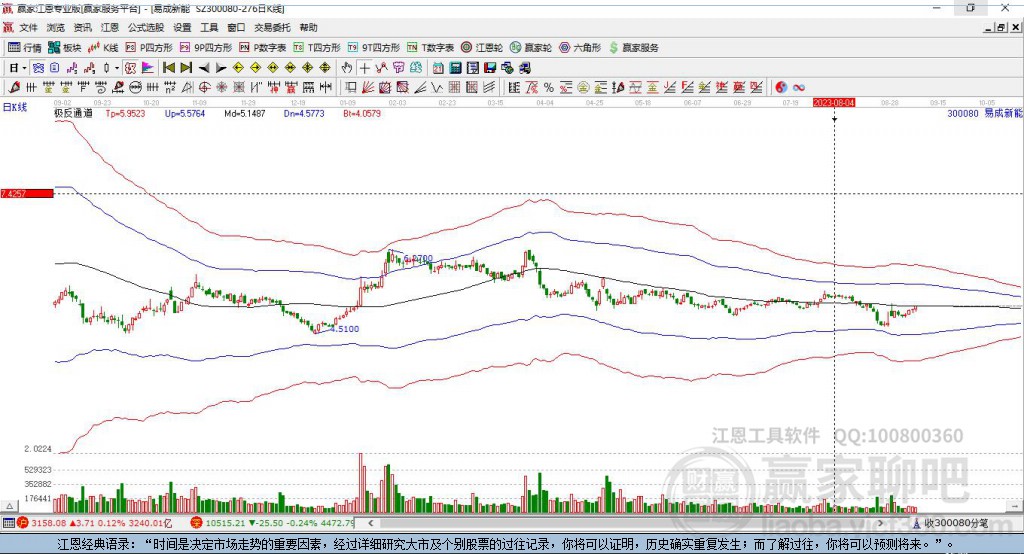The height and width of the screenshot is (554, 1024).
Task: Open 赢家服务 dollar-sign service
Action: pos(633,48)
